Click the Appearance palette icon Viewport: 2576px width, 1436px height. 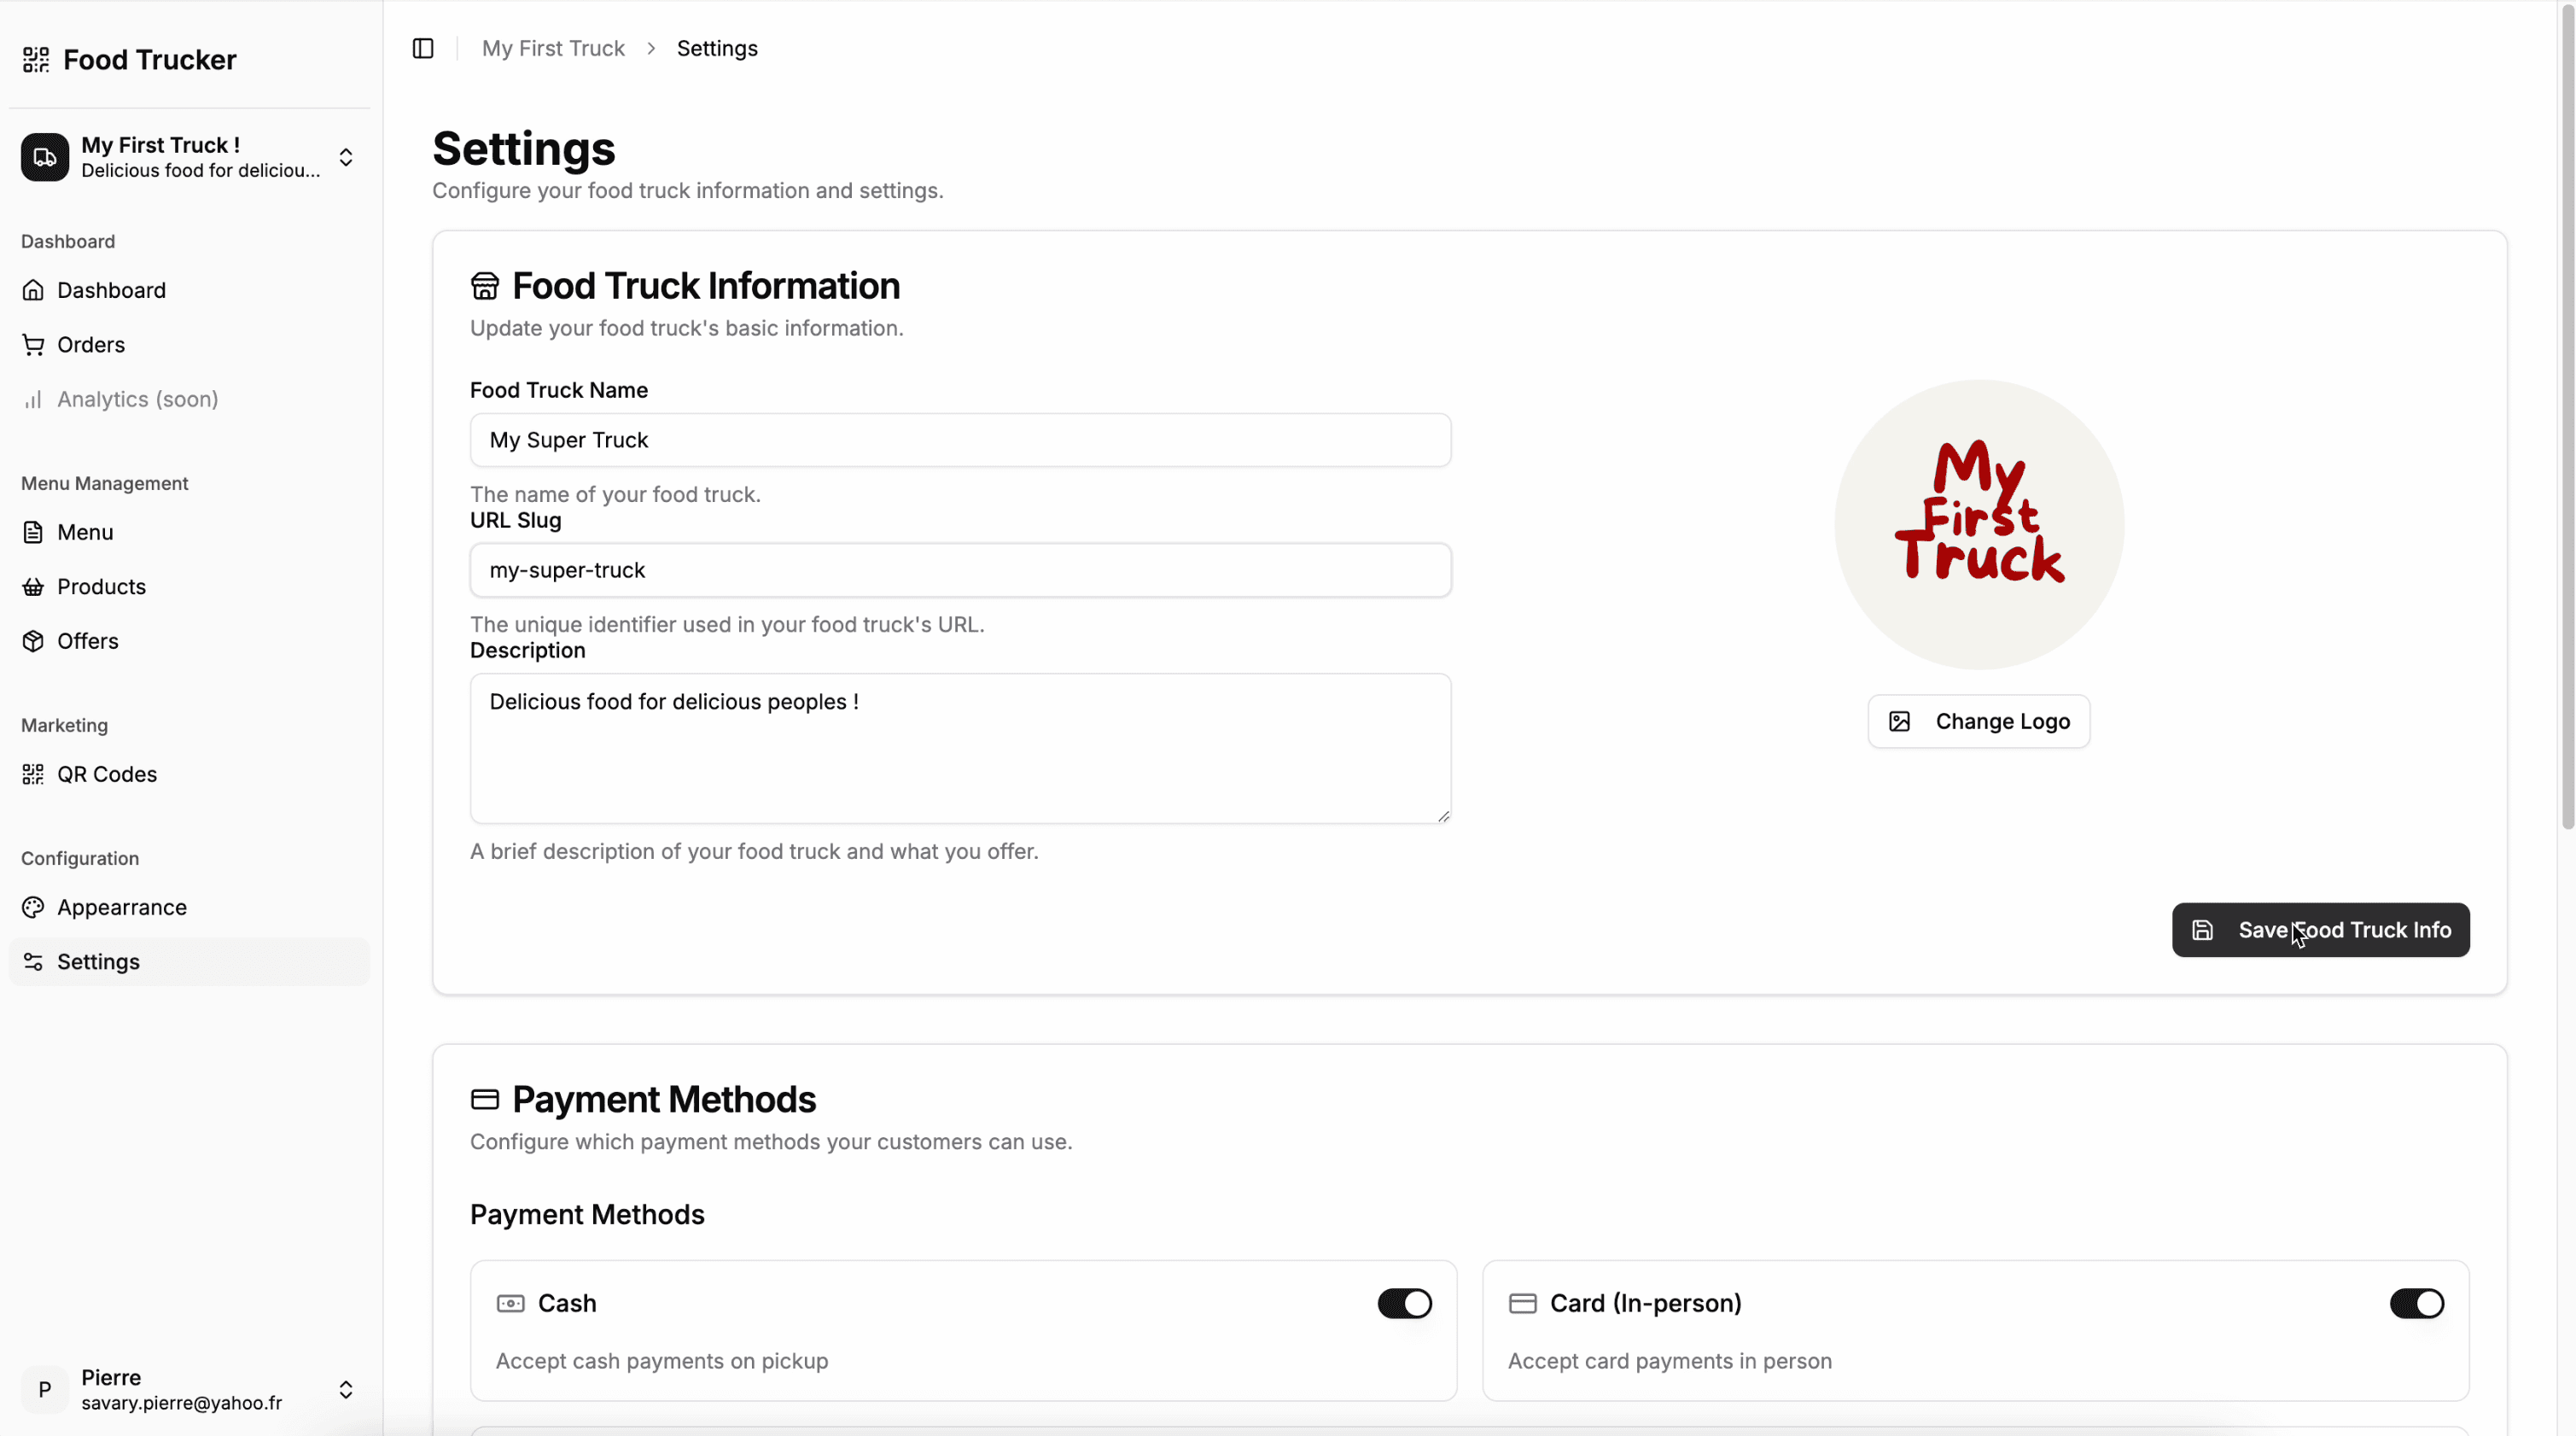coord(33,907)
